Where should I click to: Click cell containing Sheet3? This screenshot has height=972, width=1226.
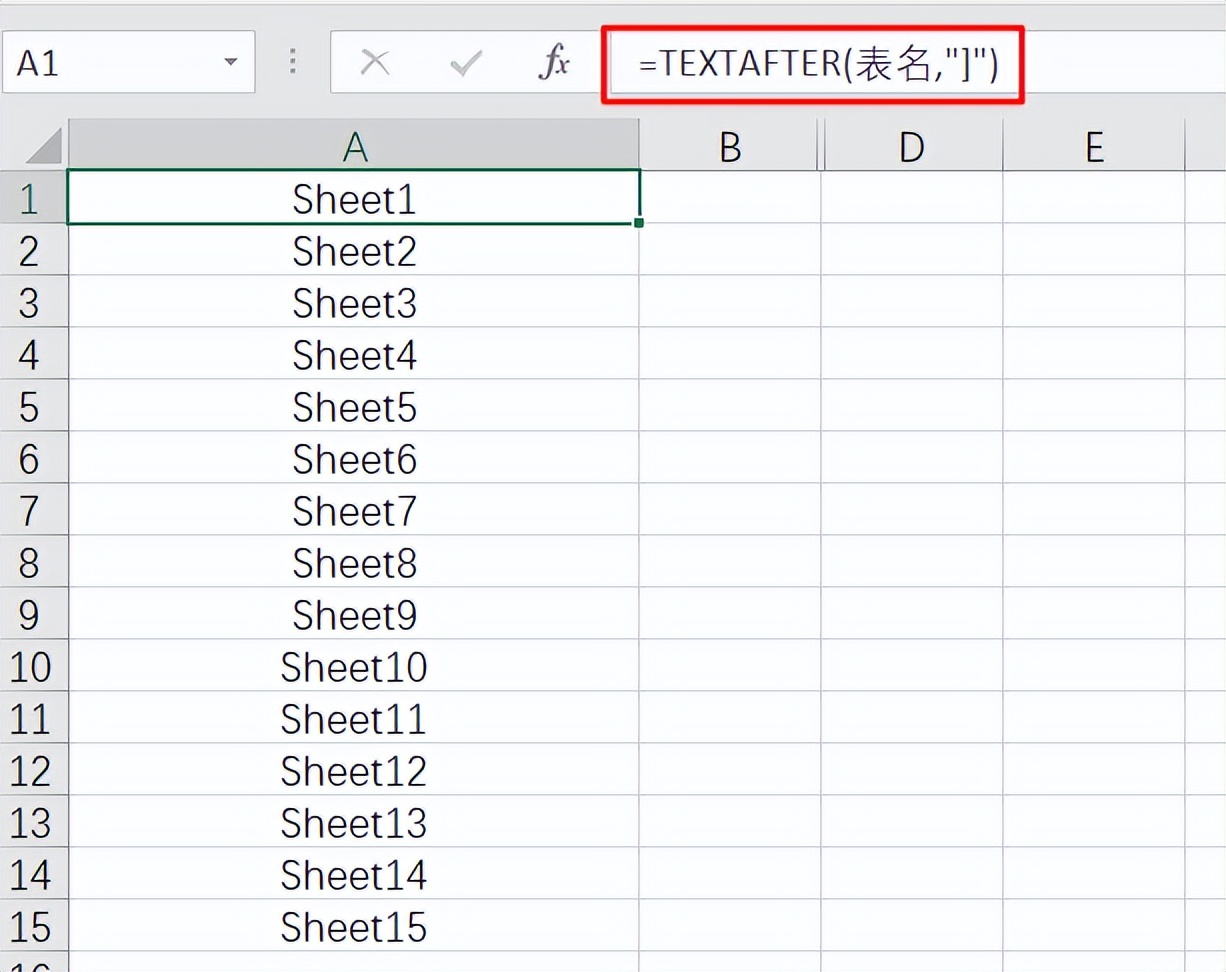tap(354, 302)
